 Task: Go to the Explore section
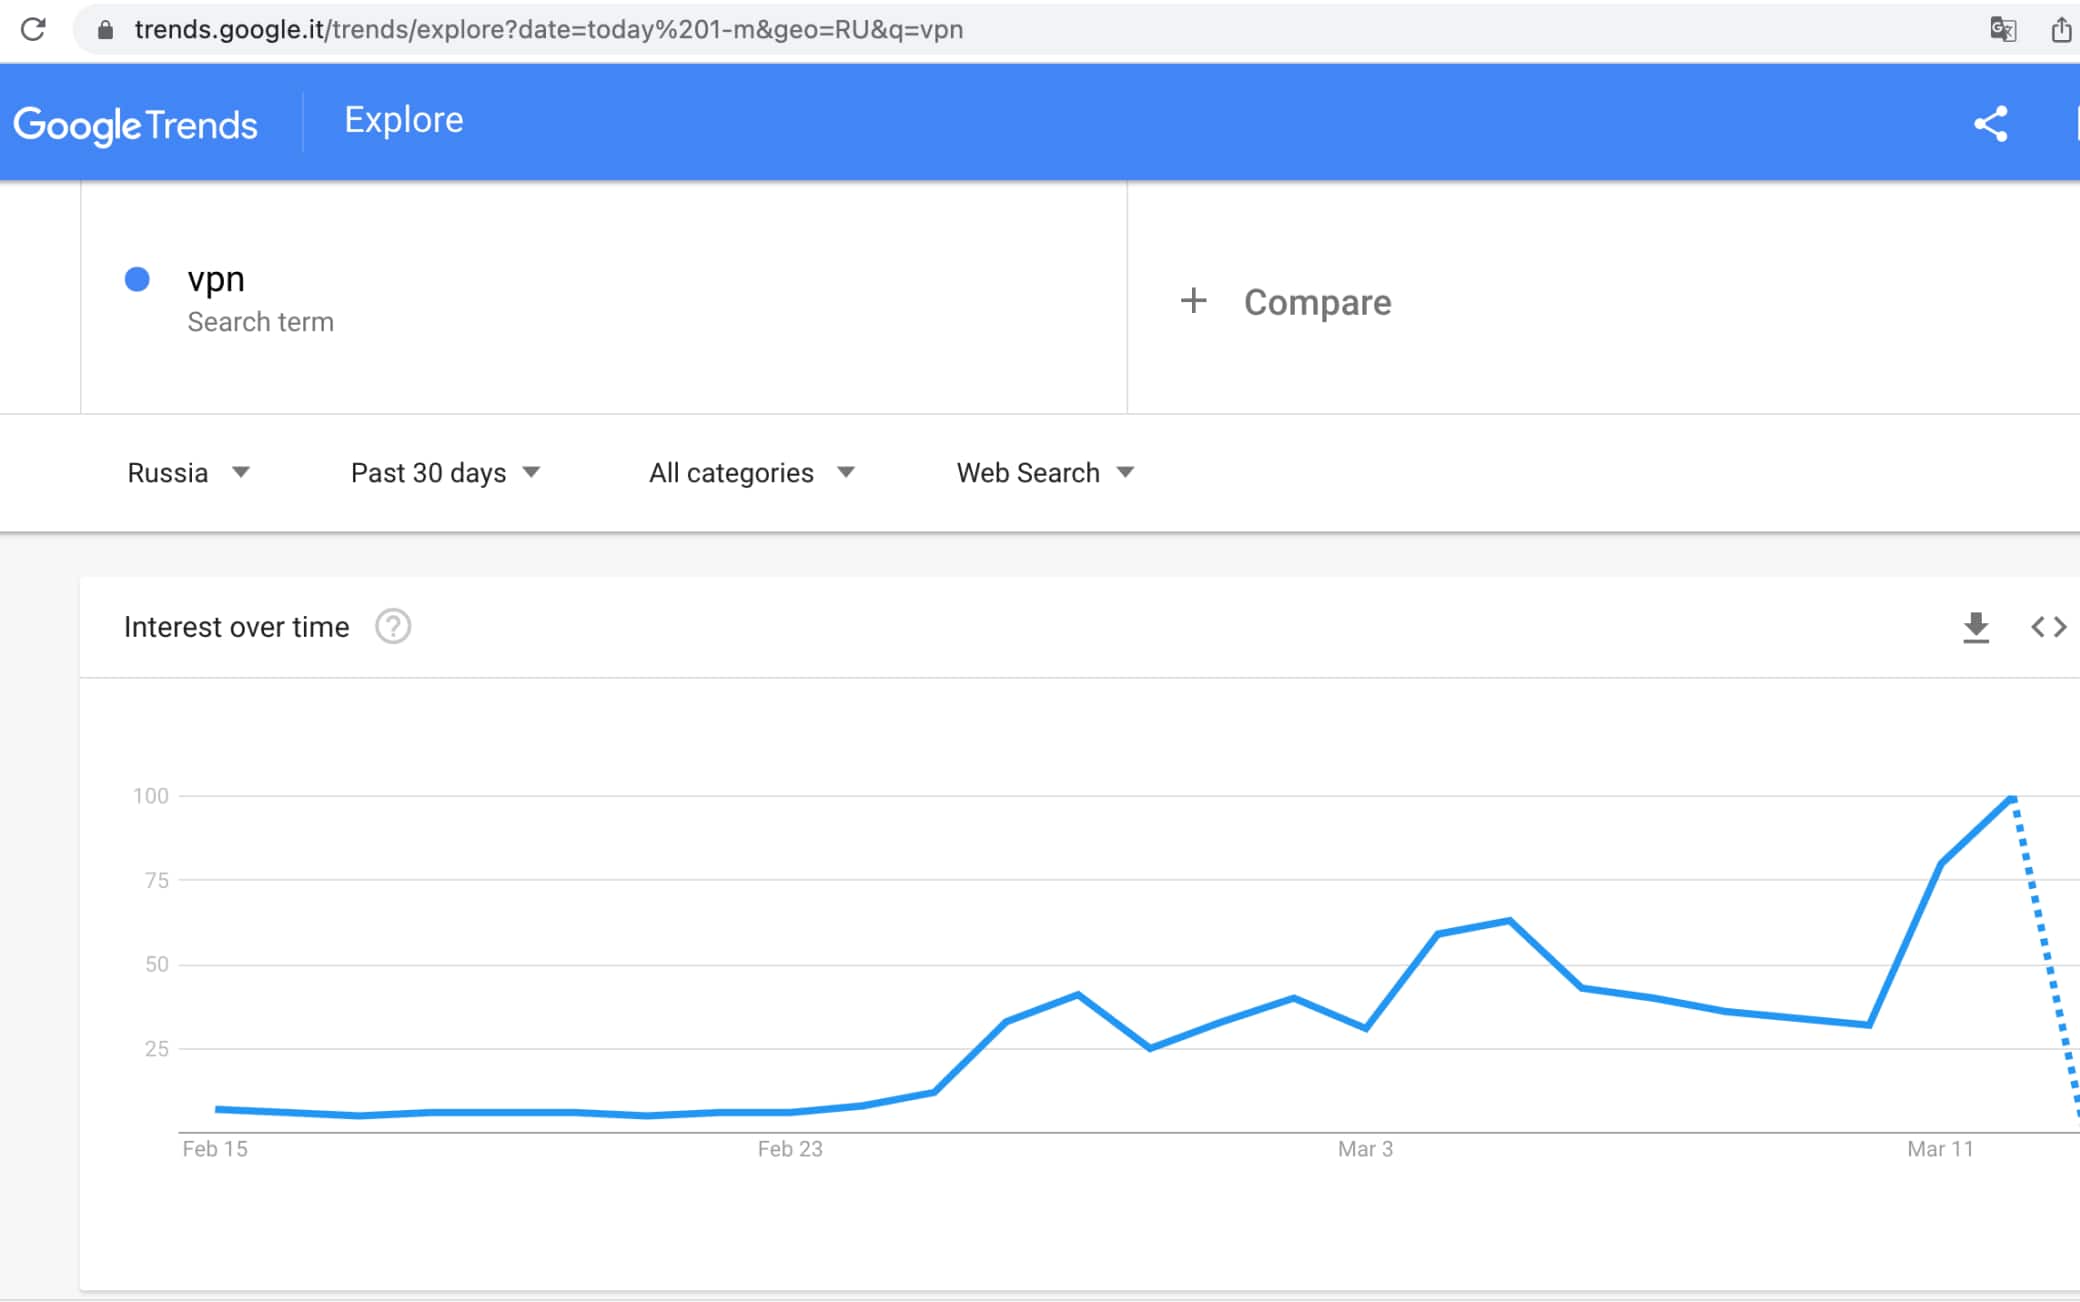403,120
